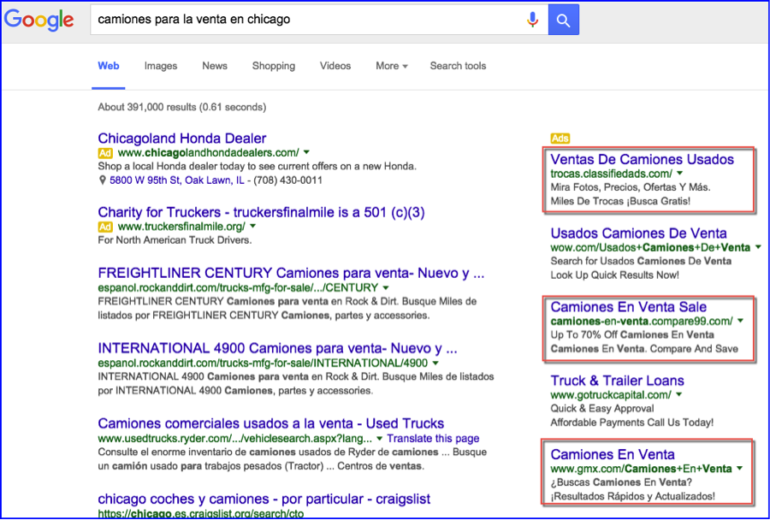Open Charity for Truckers ad link

261,212
